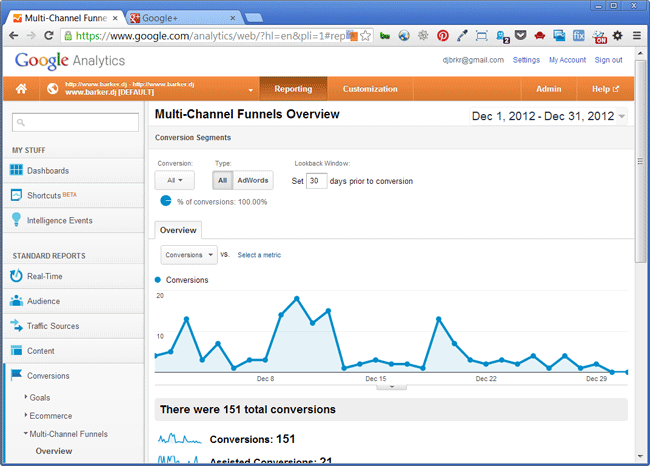Click the globe extension icon

pos(404,36)
